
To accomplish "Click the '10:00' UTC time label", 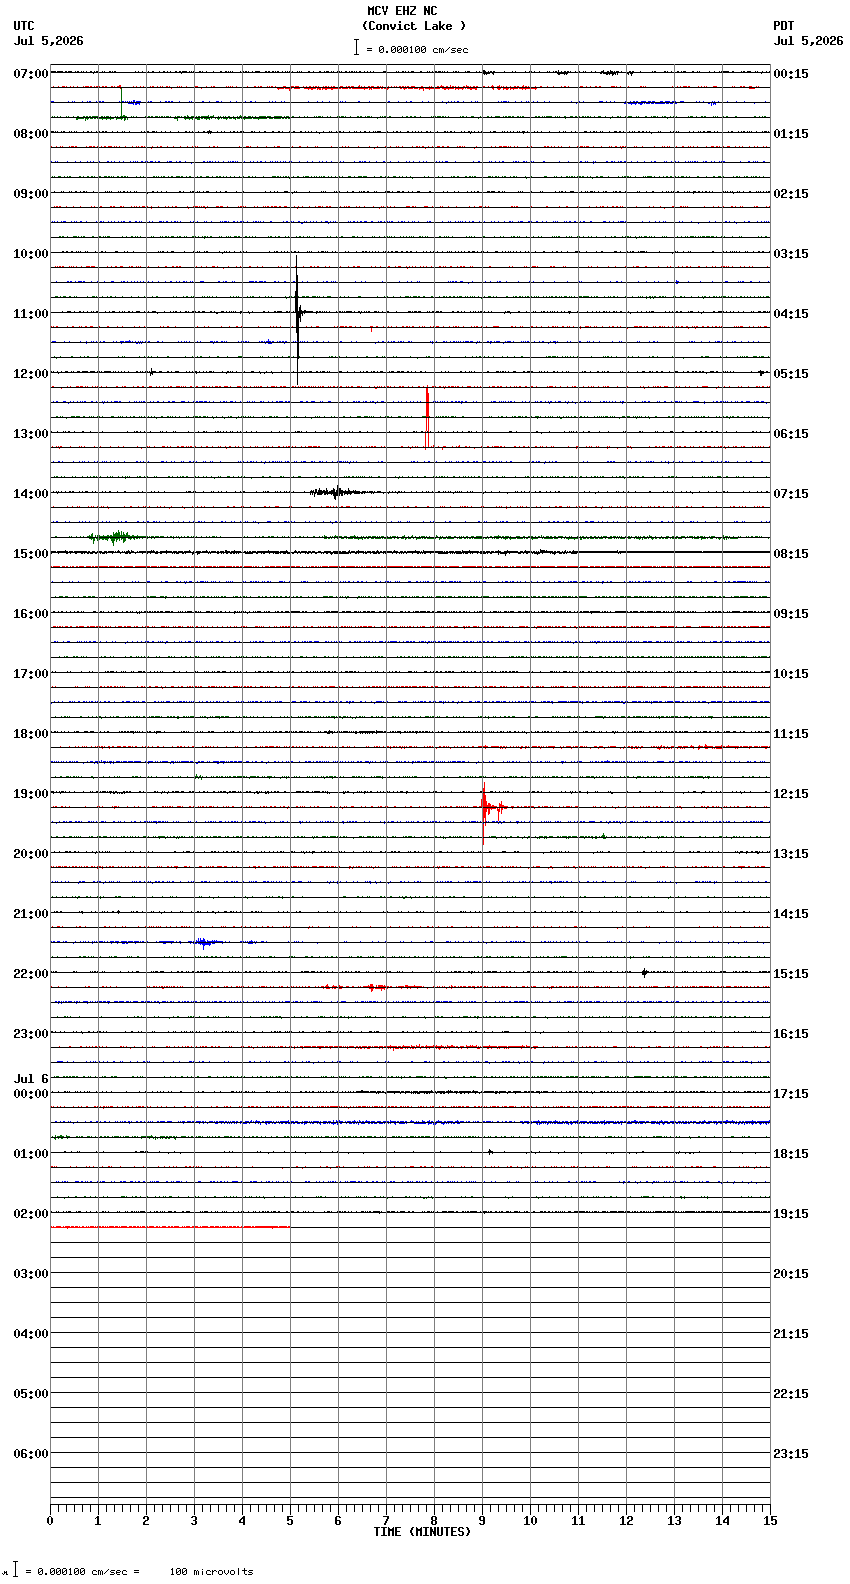I will coord(31,254).
